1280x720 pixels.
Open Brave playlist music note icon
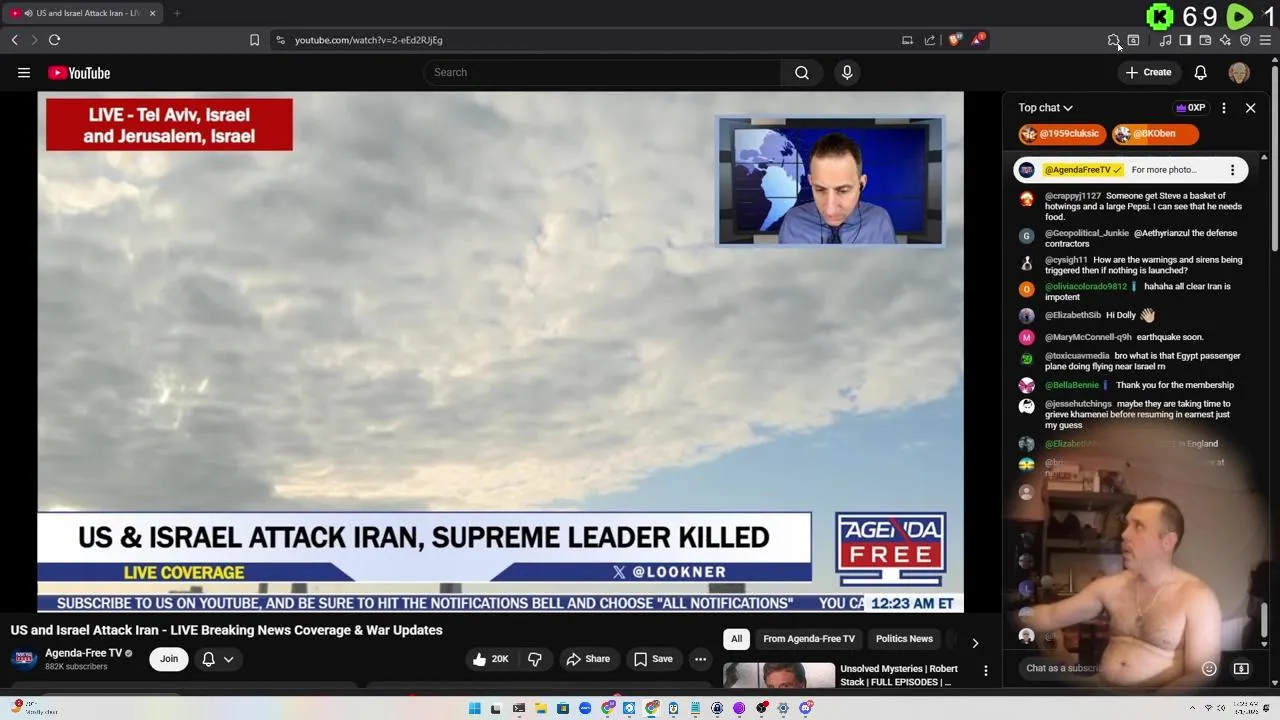[1165, 40]
